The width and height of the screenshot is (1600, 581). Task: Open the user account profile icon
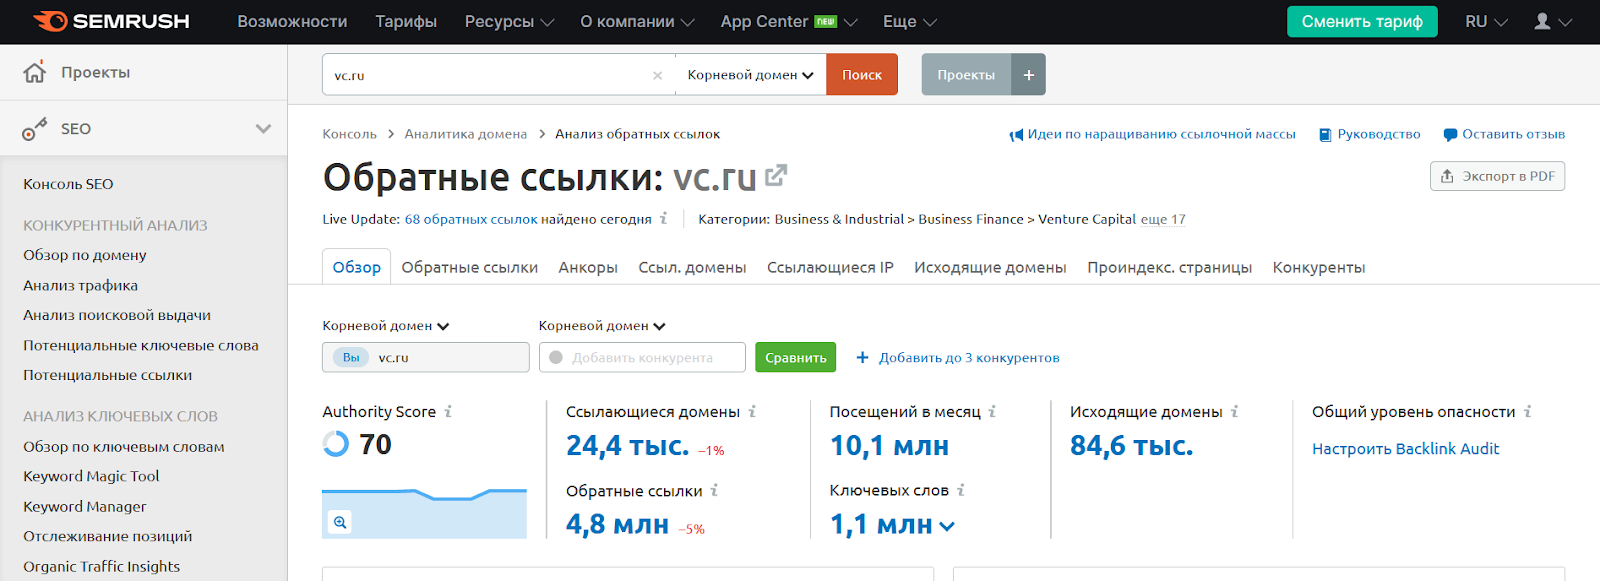coord(1543,21)
